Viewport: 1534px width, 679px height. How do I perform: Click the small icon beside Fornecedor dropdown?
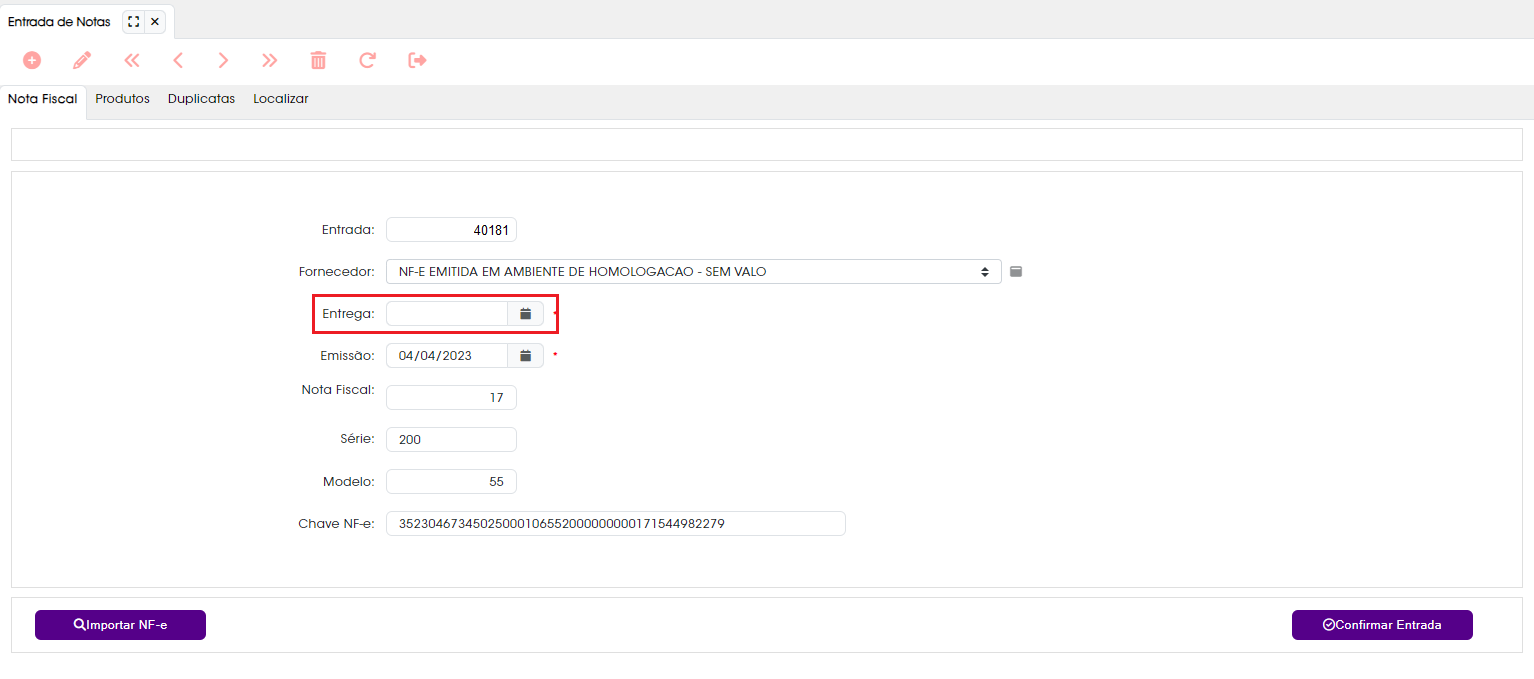[1016, 271]
